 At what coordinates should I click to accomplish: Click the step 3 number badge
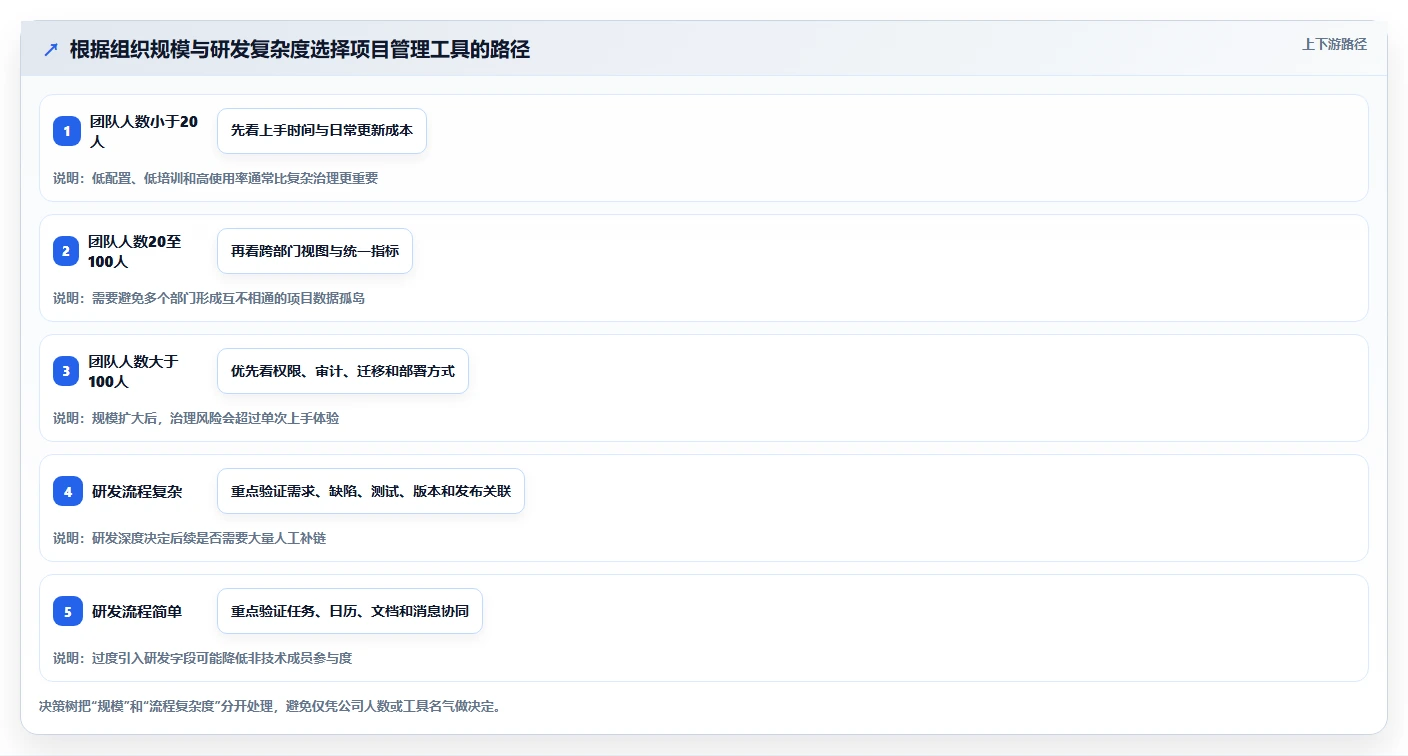click(x=66, y=371)
